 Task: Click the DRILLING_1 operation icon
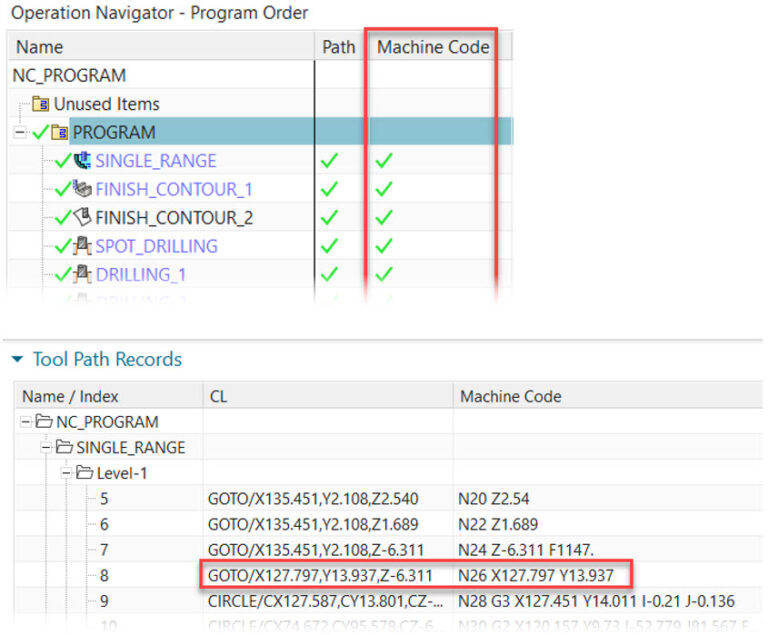(82, 274)
